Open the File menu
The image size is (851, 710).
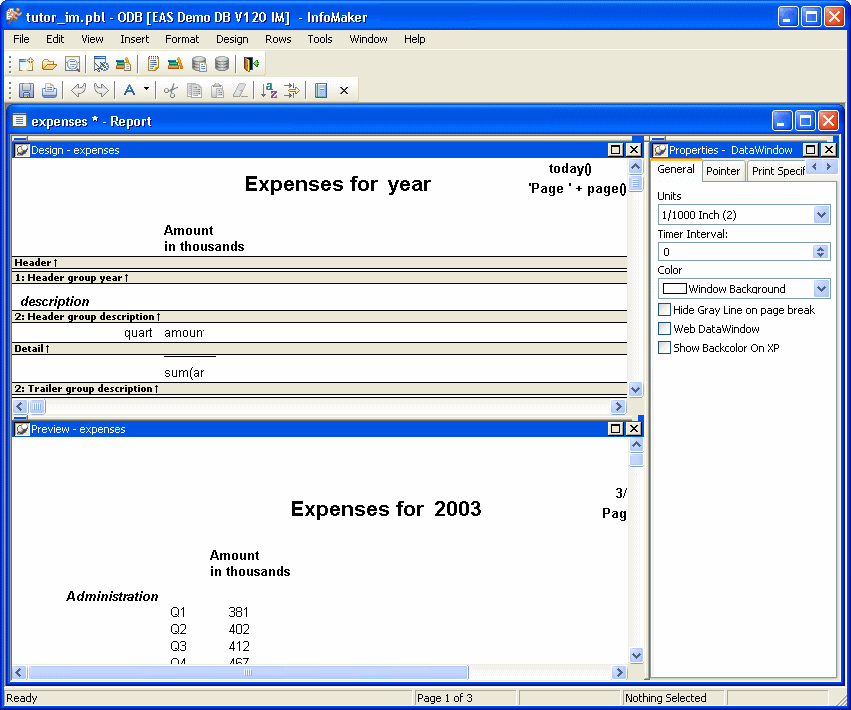click(21, 39)
